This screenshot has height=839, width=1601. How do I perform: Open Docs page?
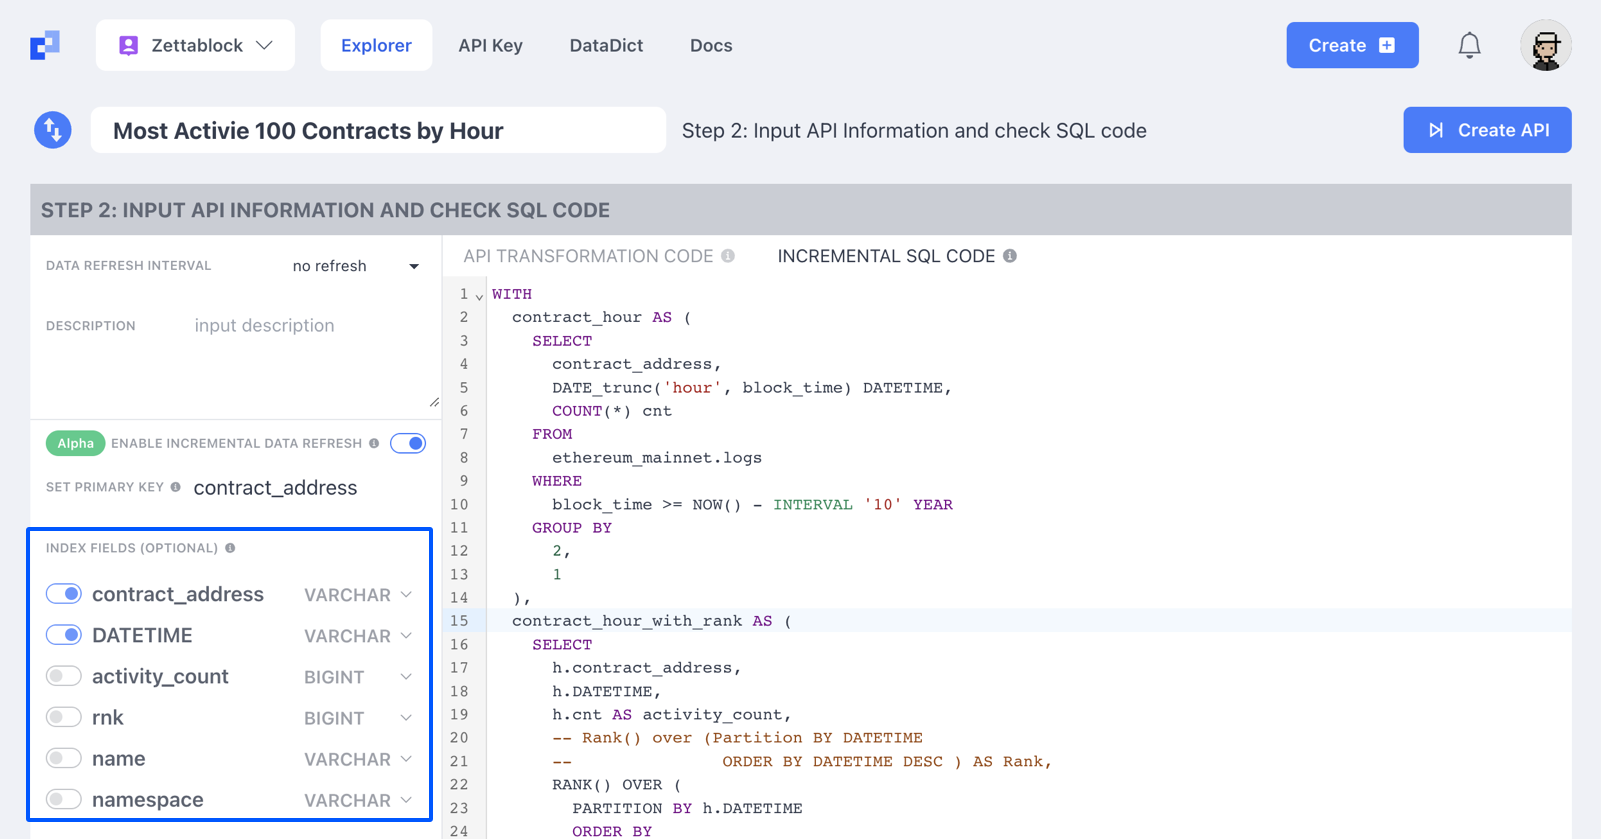coord(711,45)
